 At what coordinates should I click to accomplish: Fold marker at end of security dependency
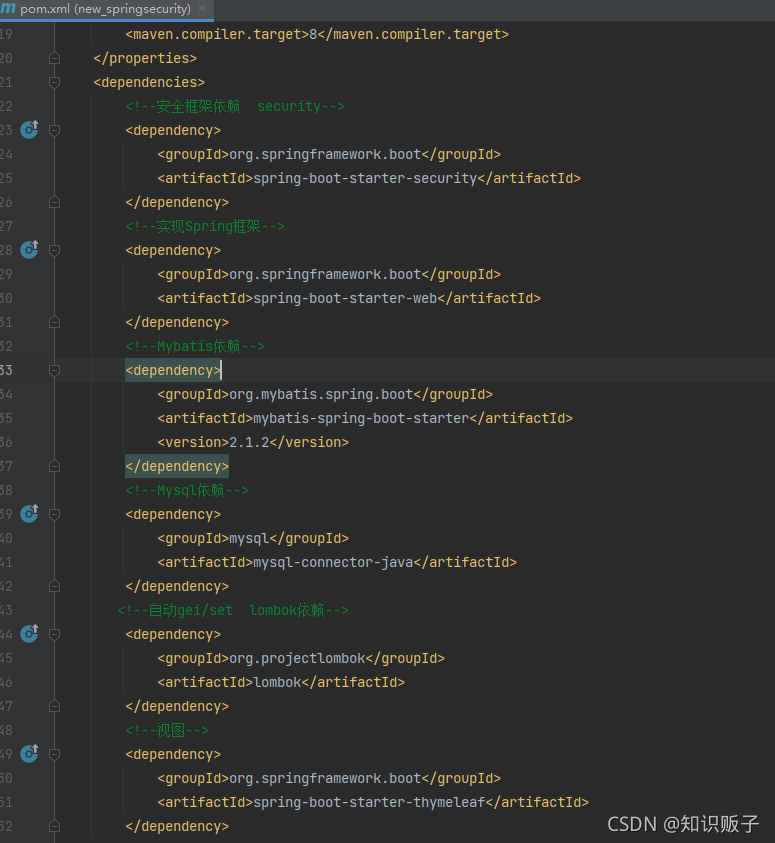(54, 202)
